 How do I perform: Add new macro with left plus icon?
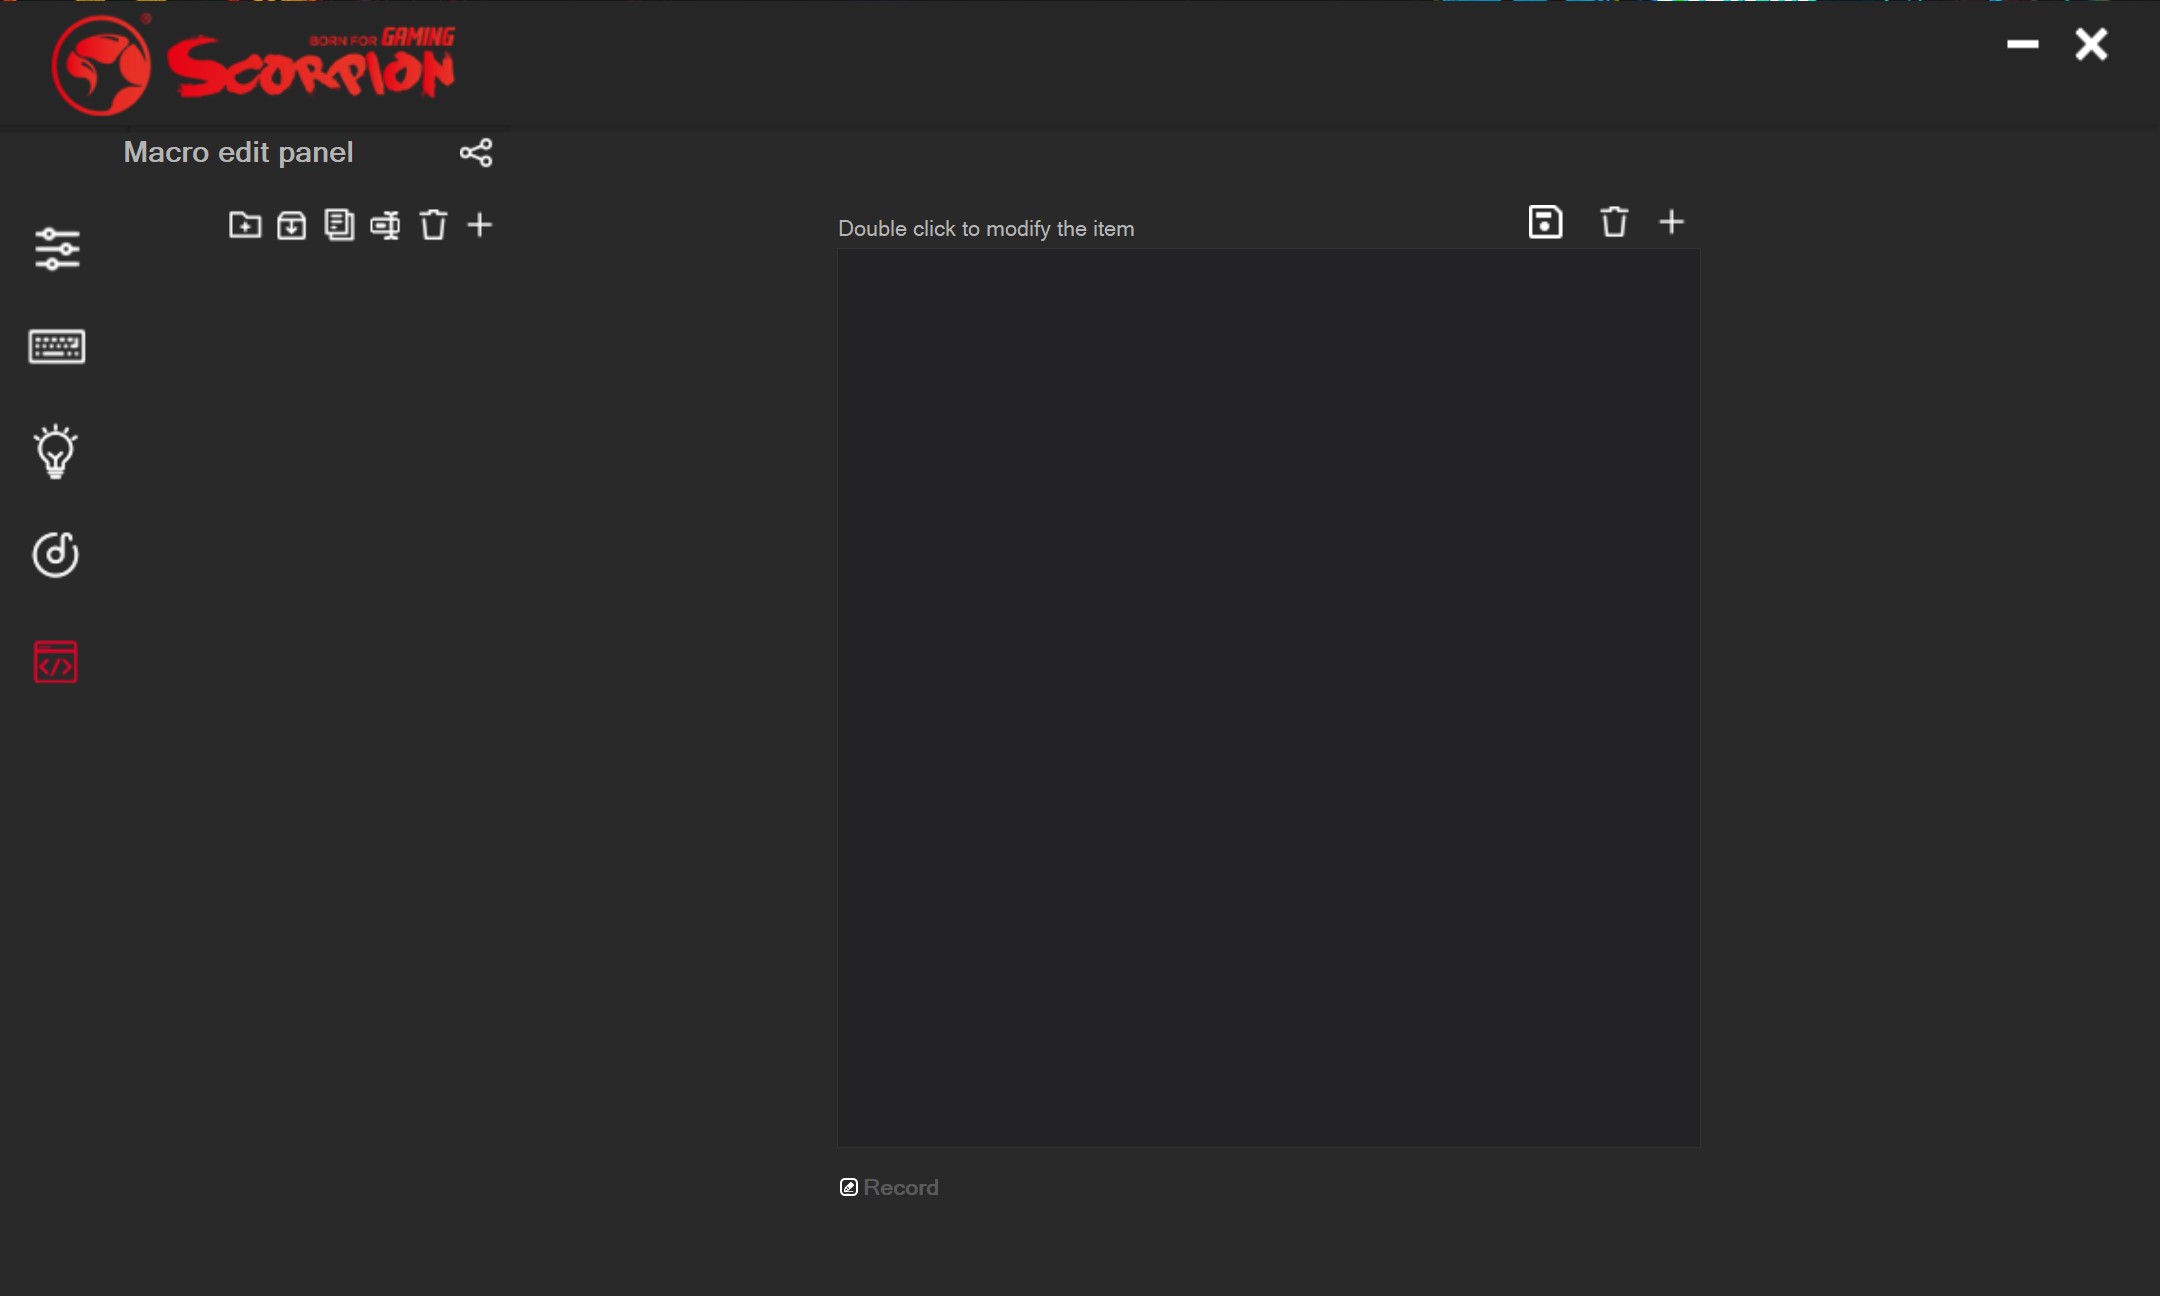(x=480, y=224)
